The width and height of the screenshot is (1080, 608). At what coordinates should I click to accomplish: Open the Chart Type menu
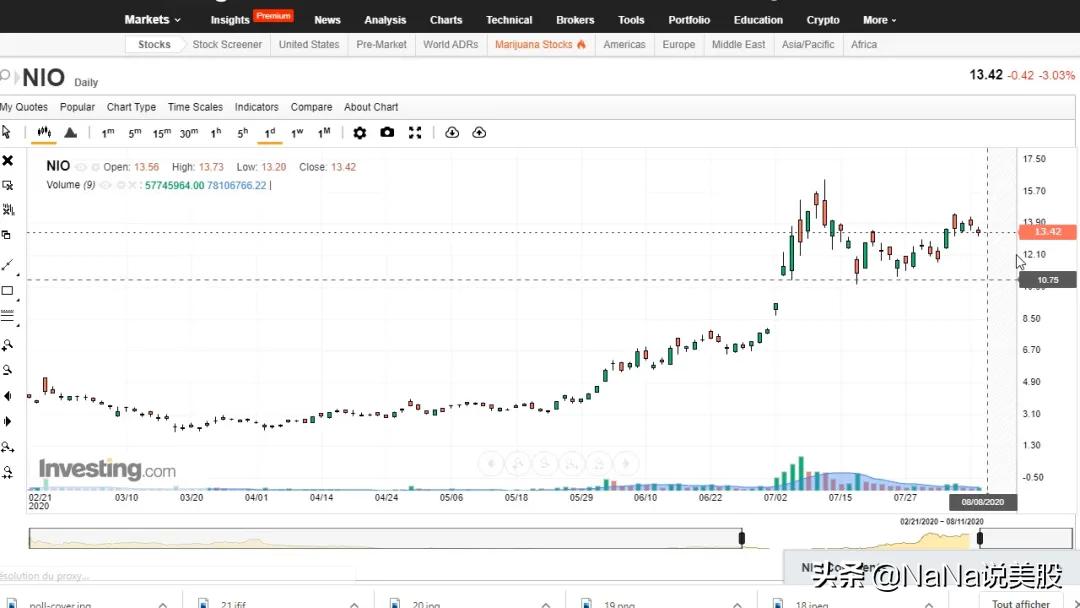coord(131,107)
